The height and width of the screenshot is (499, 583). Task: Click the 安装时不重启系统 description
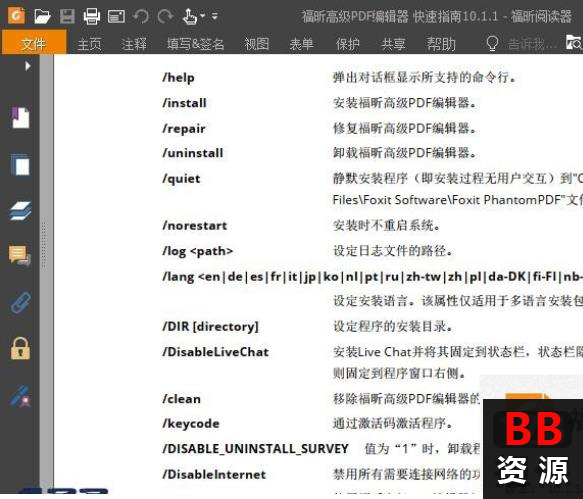click(x=386, y=225)
